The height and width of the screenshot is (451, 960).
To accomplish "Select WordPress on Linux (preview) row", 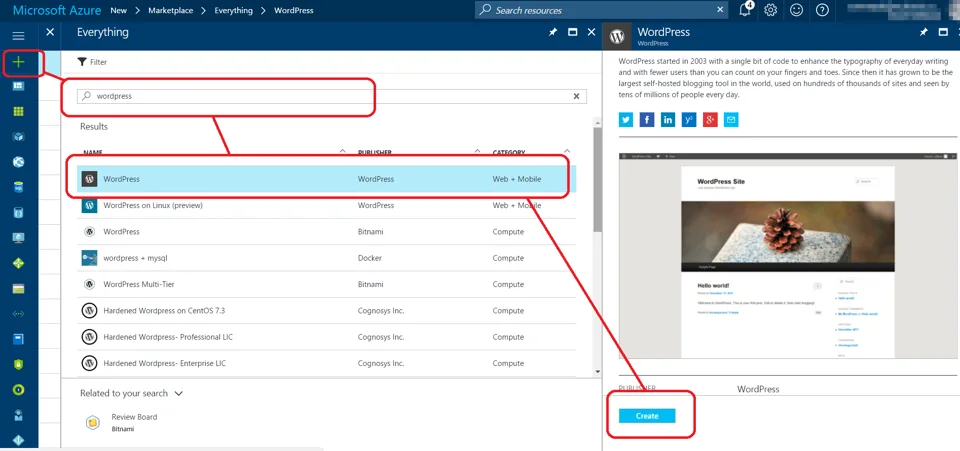I will click(326, 206).
